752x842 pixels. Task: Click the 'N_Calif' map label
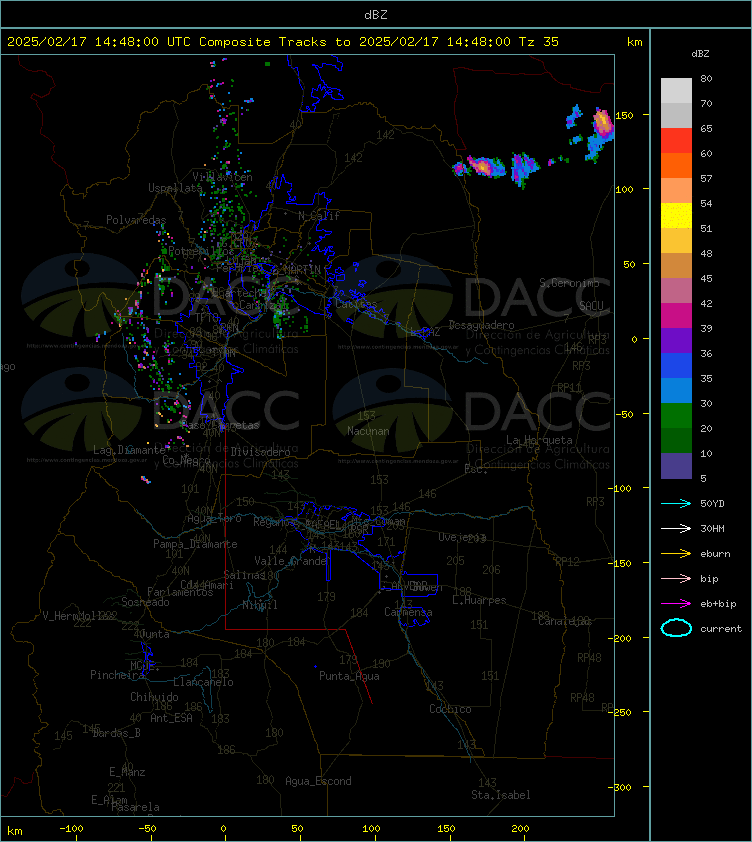tap(319, 216)
